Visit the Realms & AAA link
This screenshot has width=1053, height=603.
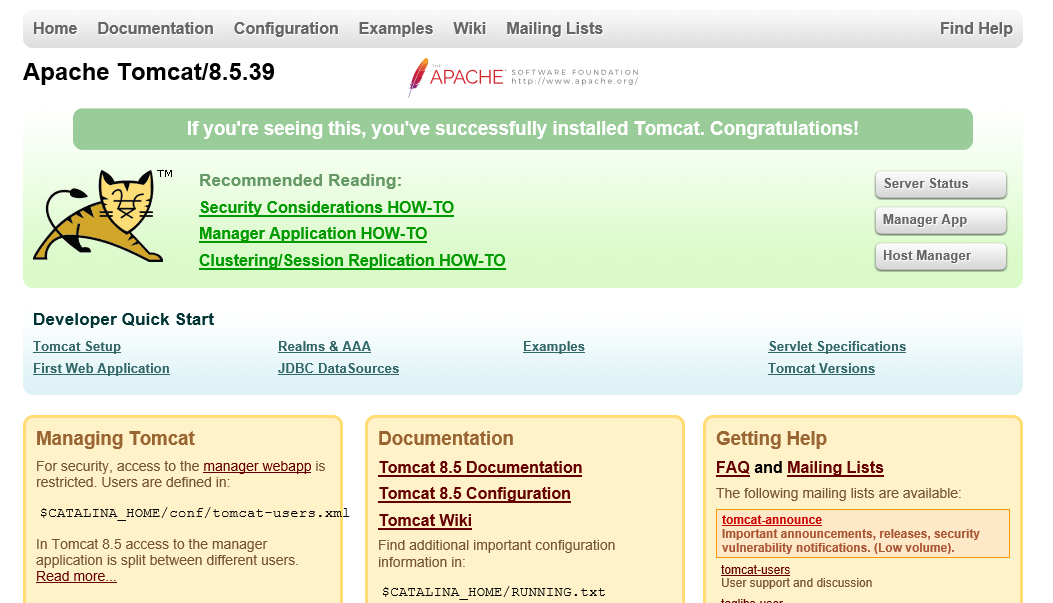[x=324, y=346]
